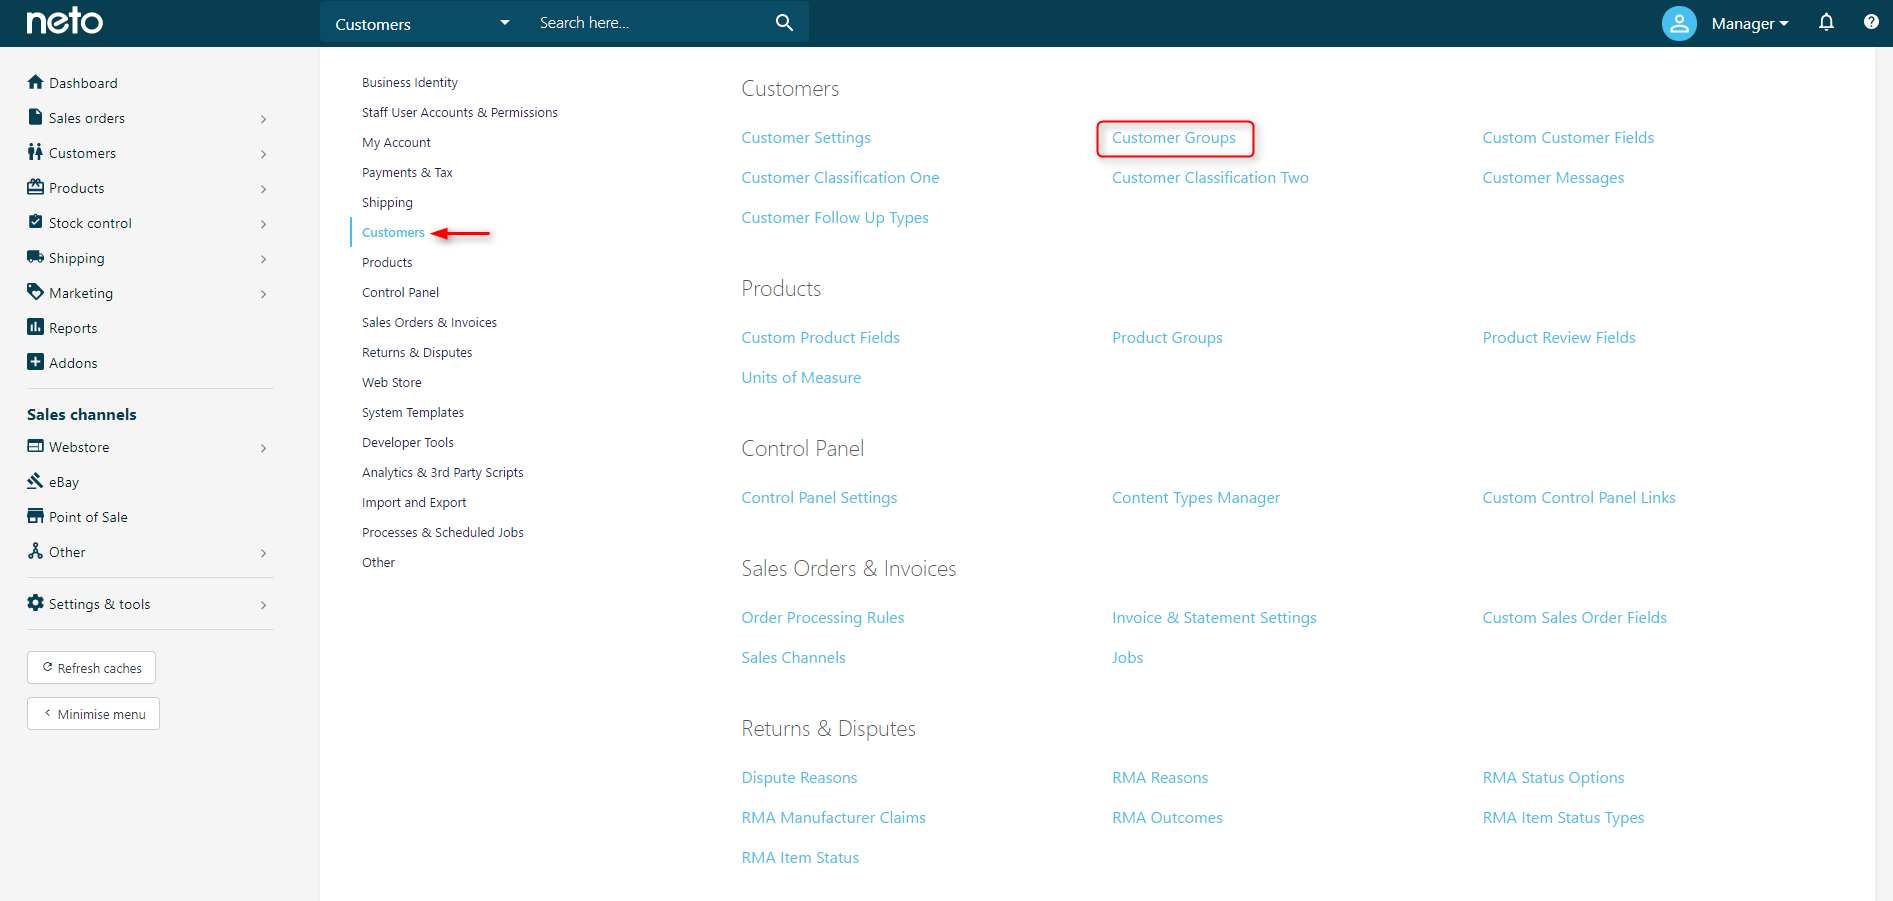This screenshot has height=901, width=1893.
Task: Expand Sales orders submenu chevron
Action: click(x=263, y=119)
